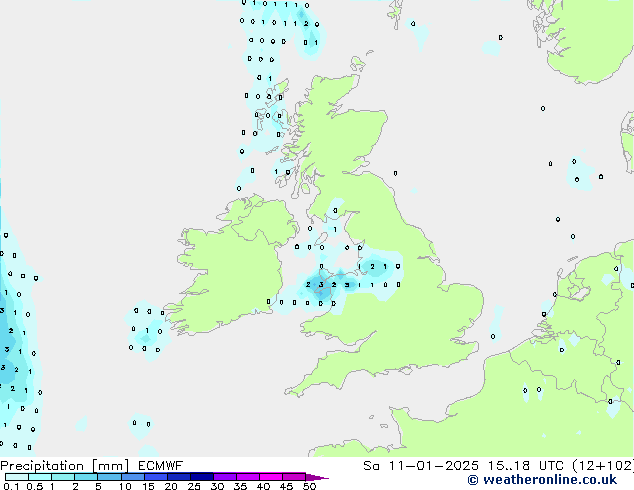Click the rain patch southwest of Ireland
Image resolution: width=634 pixels, height=490 pixels.
(x=147, y=331)
